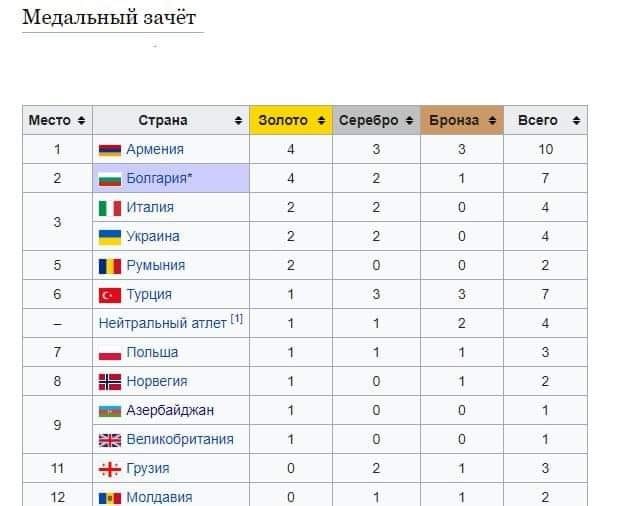The image size is (640, 506).
Task: Click the Ukraine flag icon
Action: 110,237
